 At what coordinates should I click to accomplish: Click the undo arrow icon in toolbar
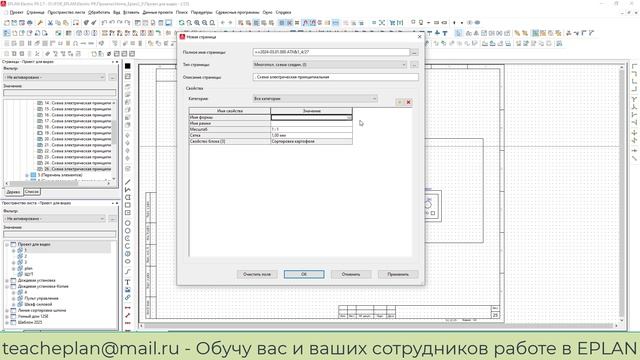point(104,23)
